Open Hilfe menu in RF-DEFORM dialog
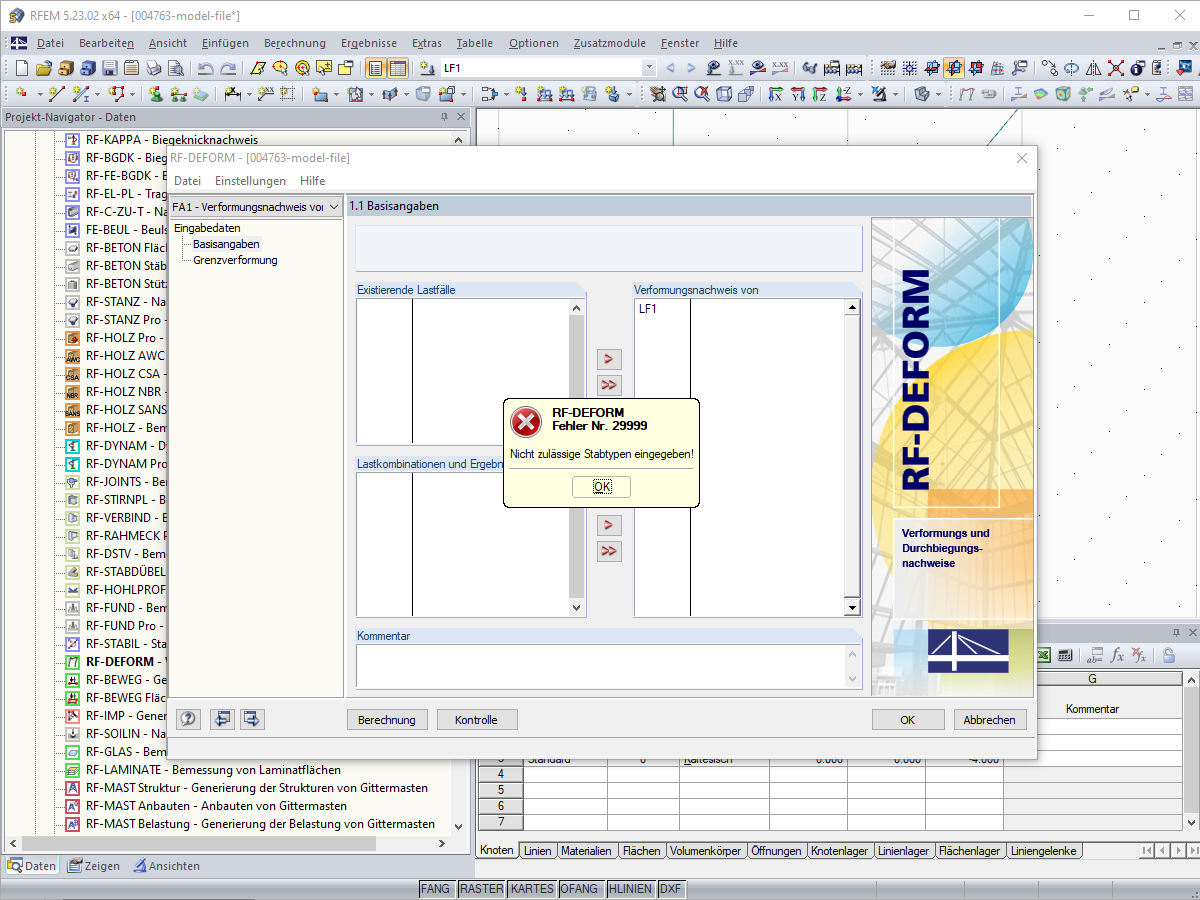Viewport: 1200px width, 900px height. pos(312,181)
